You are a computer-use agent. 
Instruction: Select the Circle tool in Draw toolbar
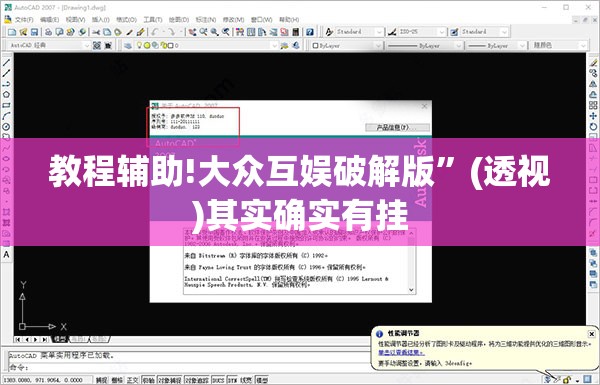point(7,127)
